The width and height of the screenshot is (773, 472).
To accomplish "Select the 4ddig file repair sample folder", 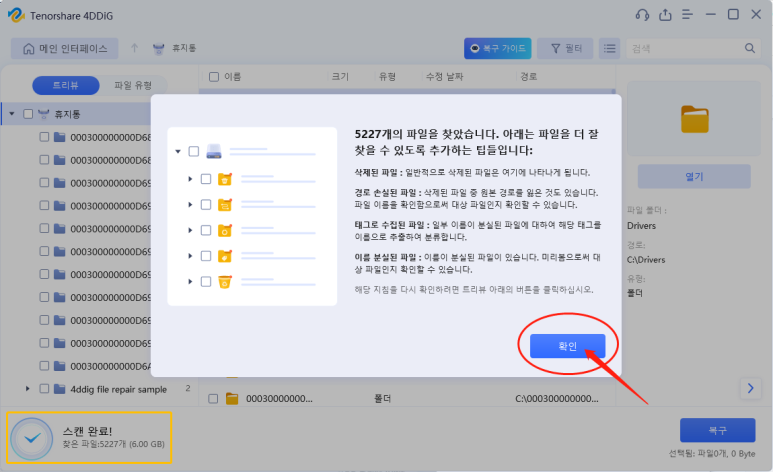I will [118, 389].
